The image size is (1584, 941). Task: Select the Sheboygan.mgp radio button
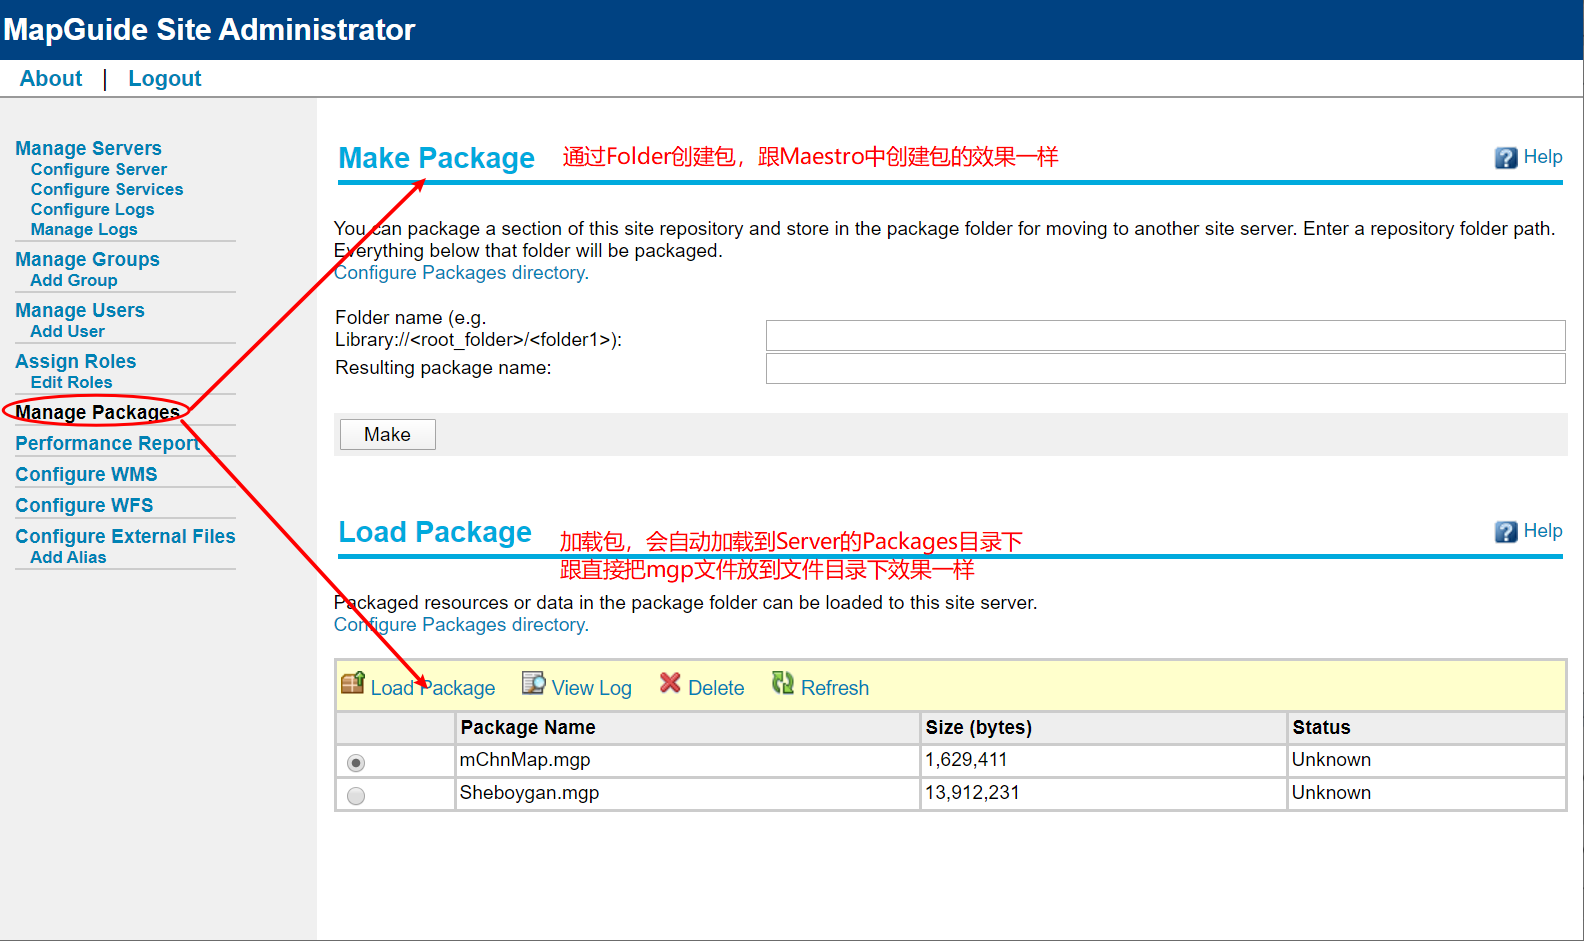356,796
